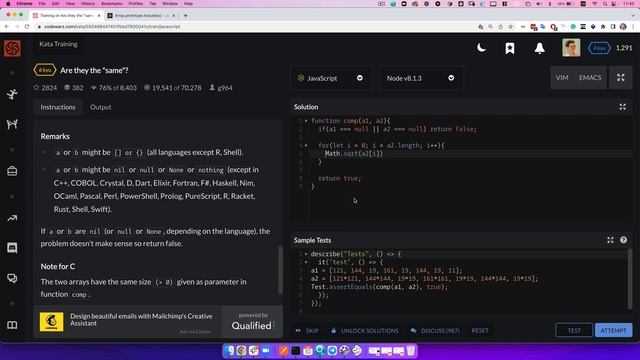640x360 pixels.
Task: Open the user profile avatar menu
Action: [x=571, y=48]
